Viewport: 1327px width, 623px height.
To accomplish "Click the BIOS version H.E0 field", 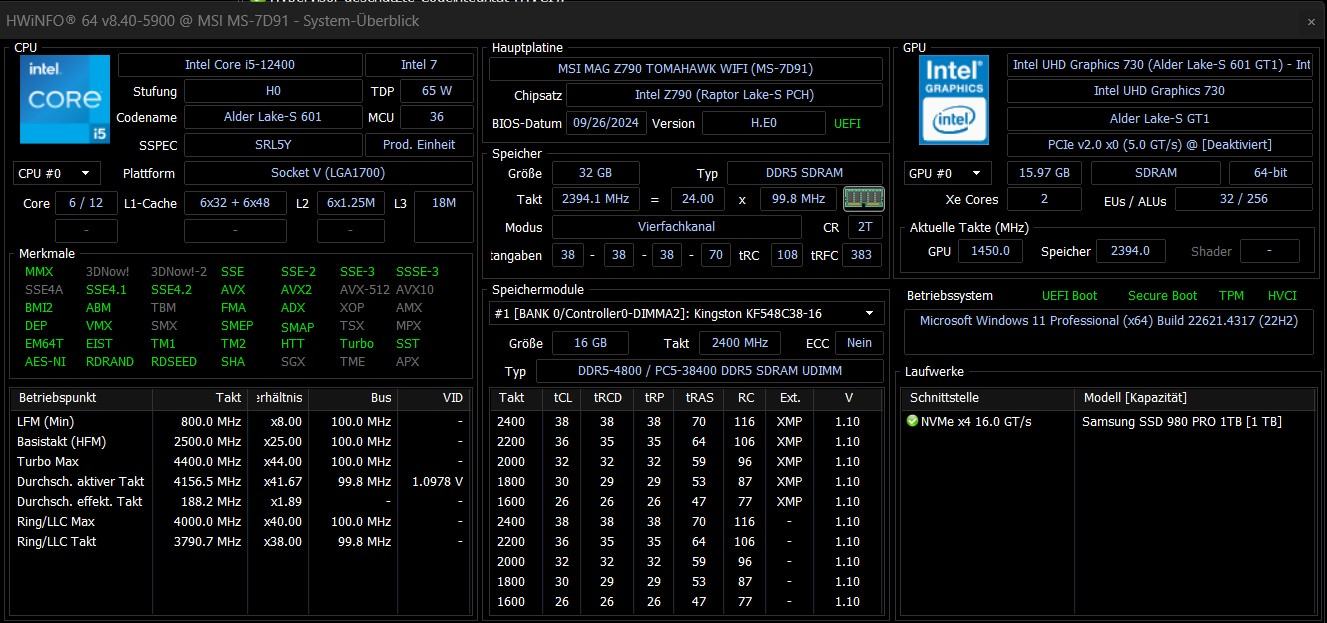I will point(763,124).
